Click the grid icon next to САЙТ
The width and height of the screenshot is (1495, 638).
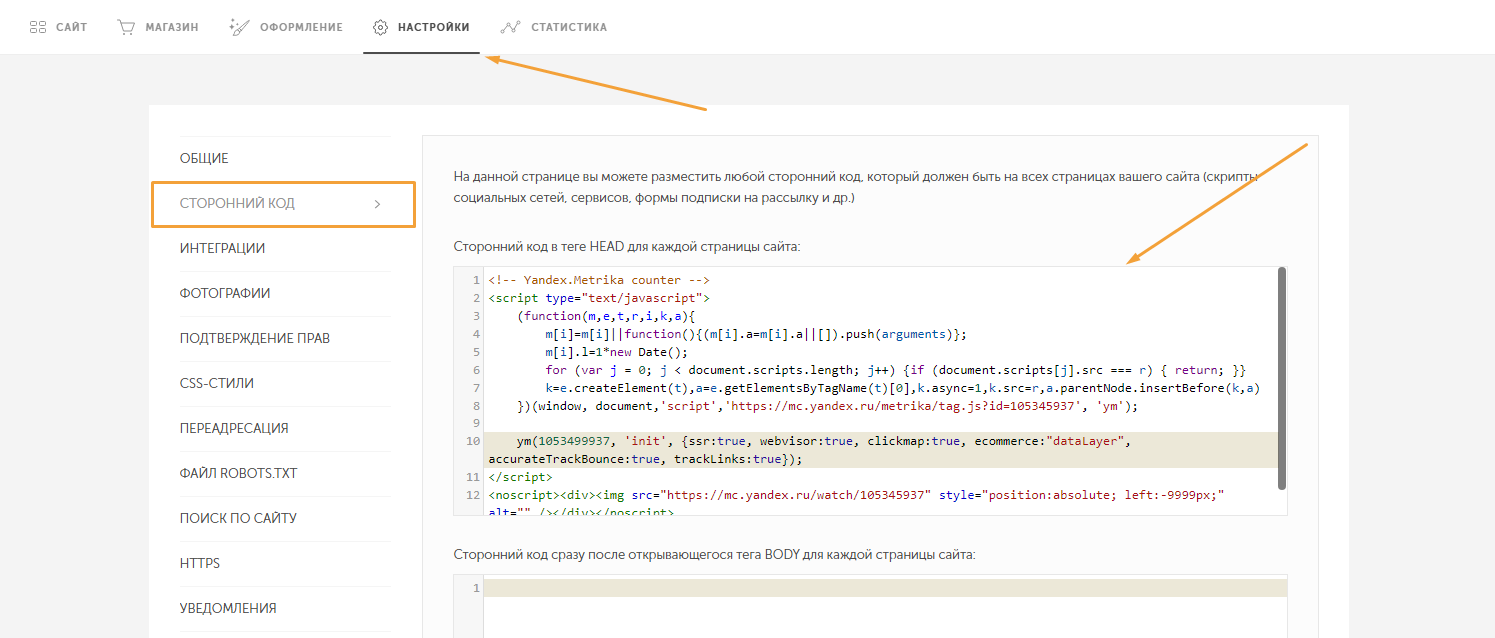[x=38, y=27]
